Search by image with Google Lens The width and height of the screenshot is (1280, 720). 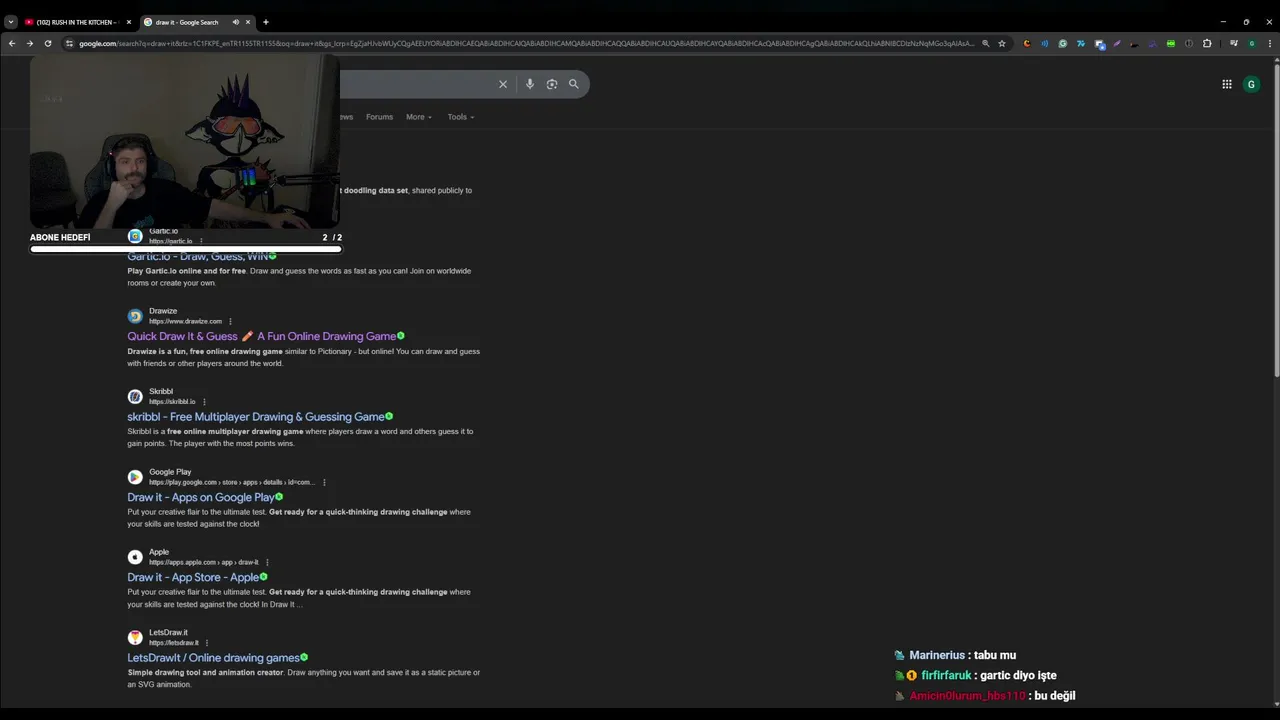click(x=552, y=84)
